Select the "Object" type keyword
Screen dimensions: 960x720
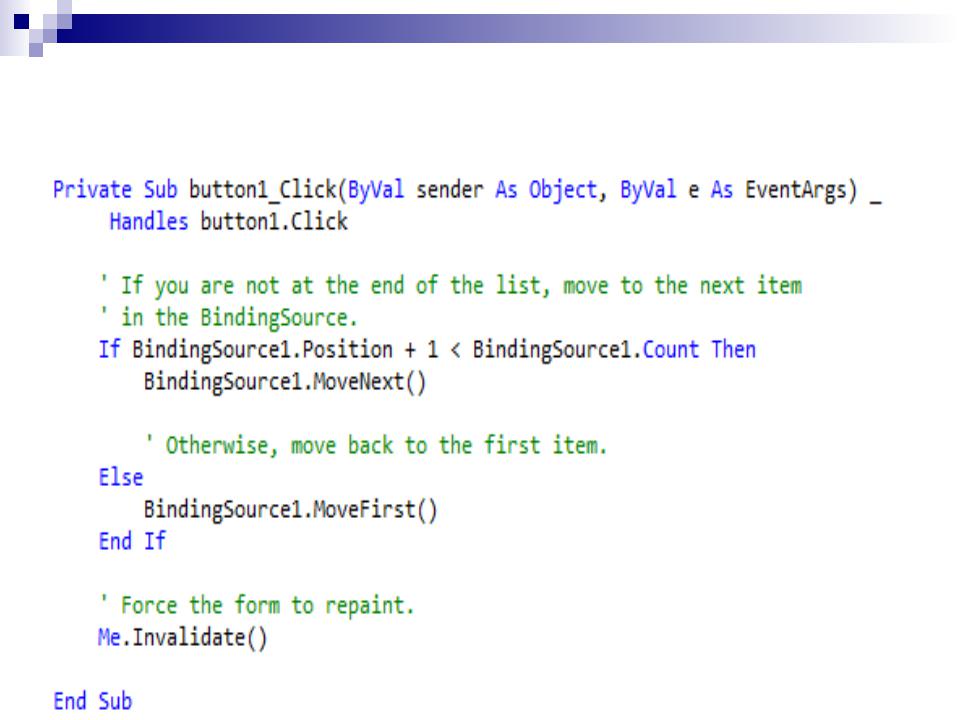point(563,190)
